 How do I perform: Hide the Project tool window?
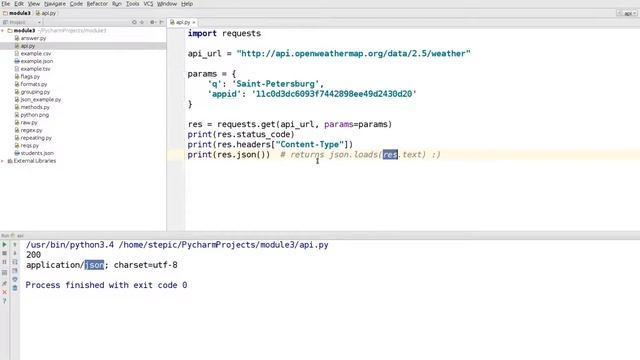(x=162, y=22)
